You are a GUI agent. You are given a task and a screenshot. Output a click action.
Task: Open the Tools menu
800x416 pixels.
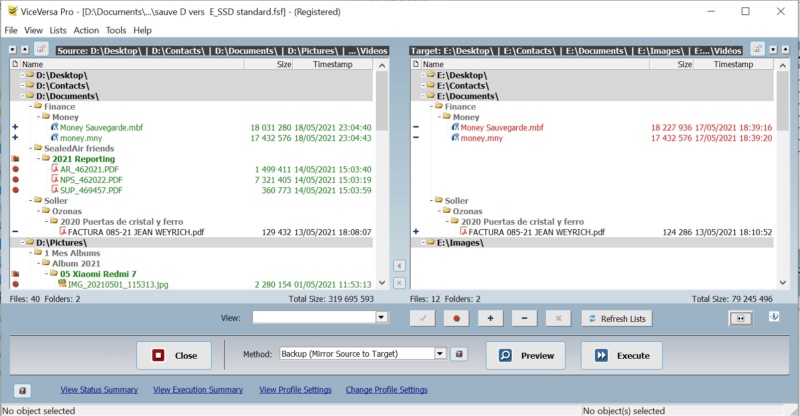coord(116,30)
